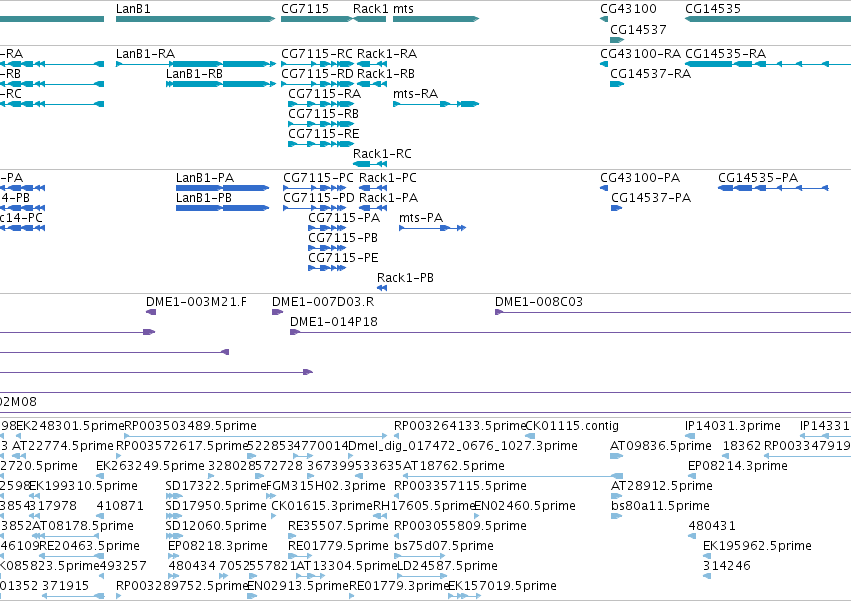Viewport: 851px width, 601px height.
Task: Click the DME1-008C03 clone label
Action: click(x=539, y=302)
